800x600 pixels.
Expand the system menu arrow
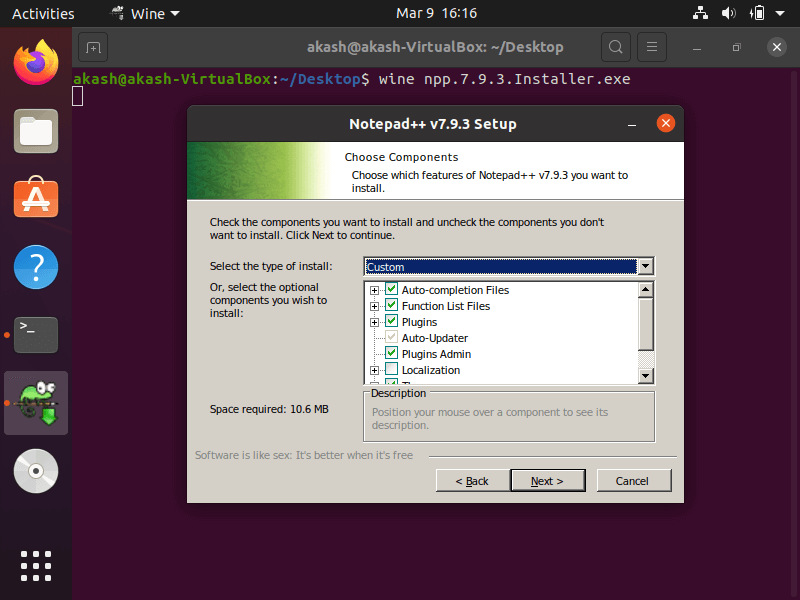pyautogui.click(x=780, y=13)
